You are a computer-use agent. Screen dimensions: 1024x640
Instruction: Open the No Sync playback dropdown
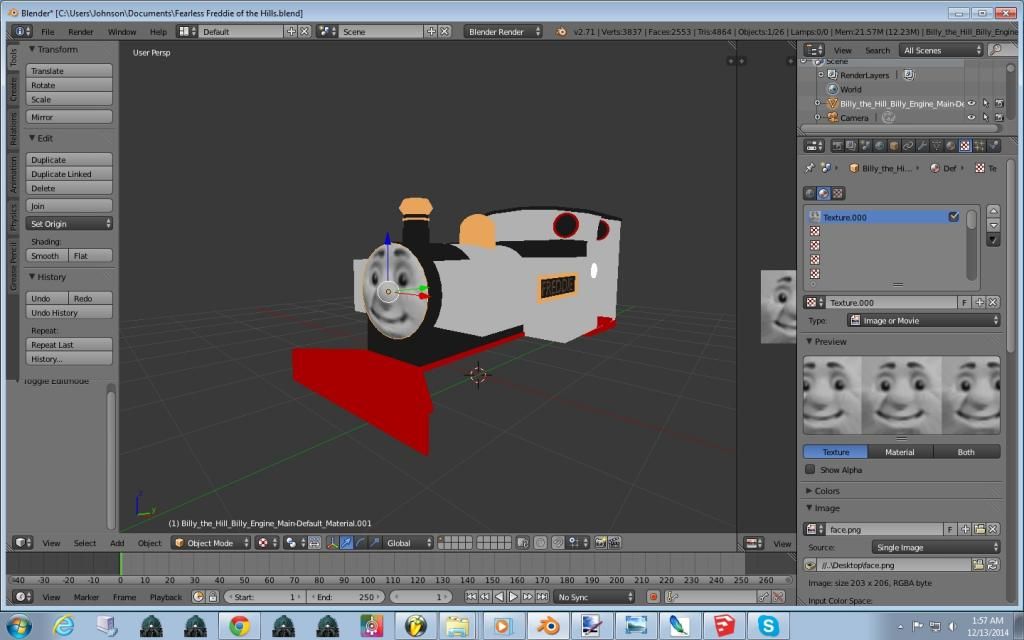tap(594, 596)
